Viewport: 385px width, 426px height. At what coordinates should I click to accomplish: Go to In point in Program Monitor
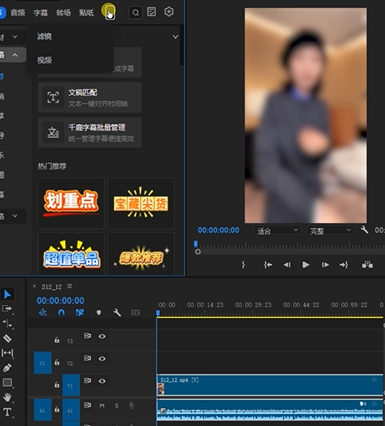(268, 265)
